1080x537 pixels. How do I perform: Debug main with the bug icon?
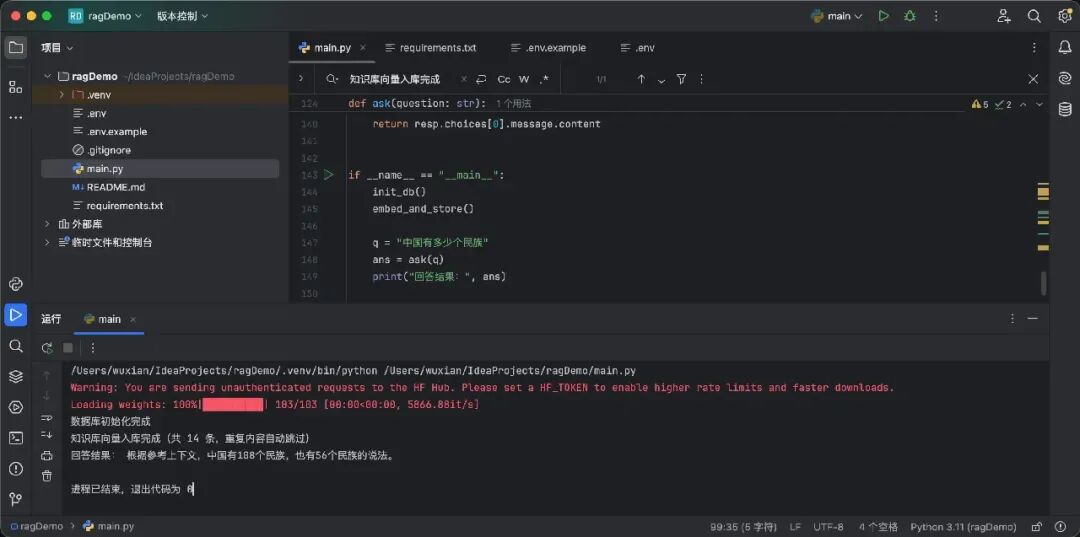pos(910,16)
